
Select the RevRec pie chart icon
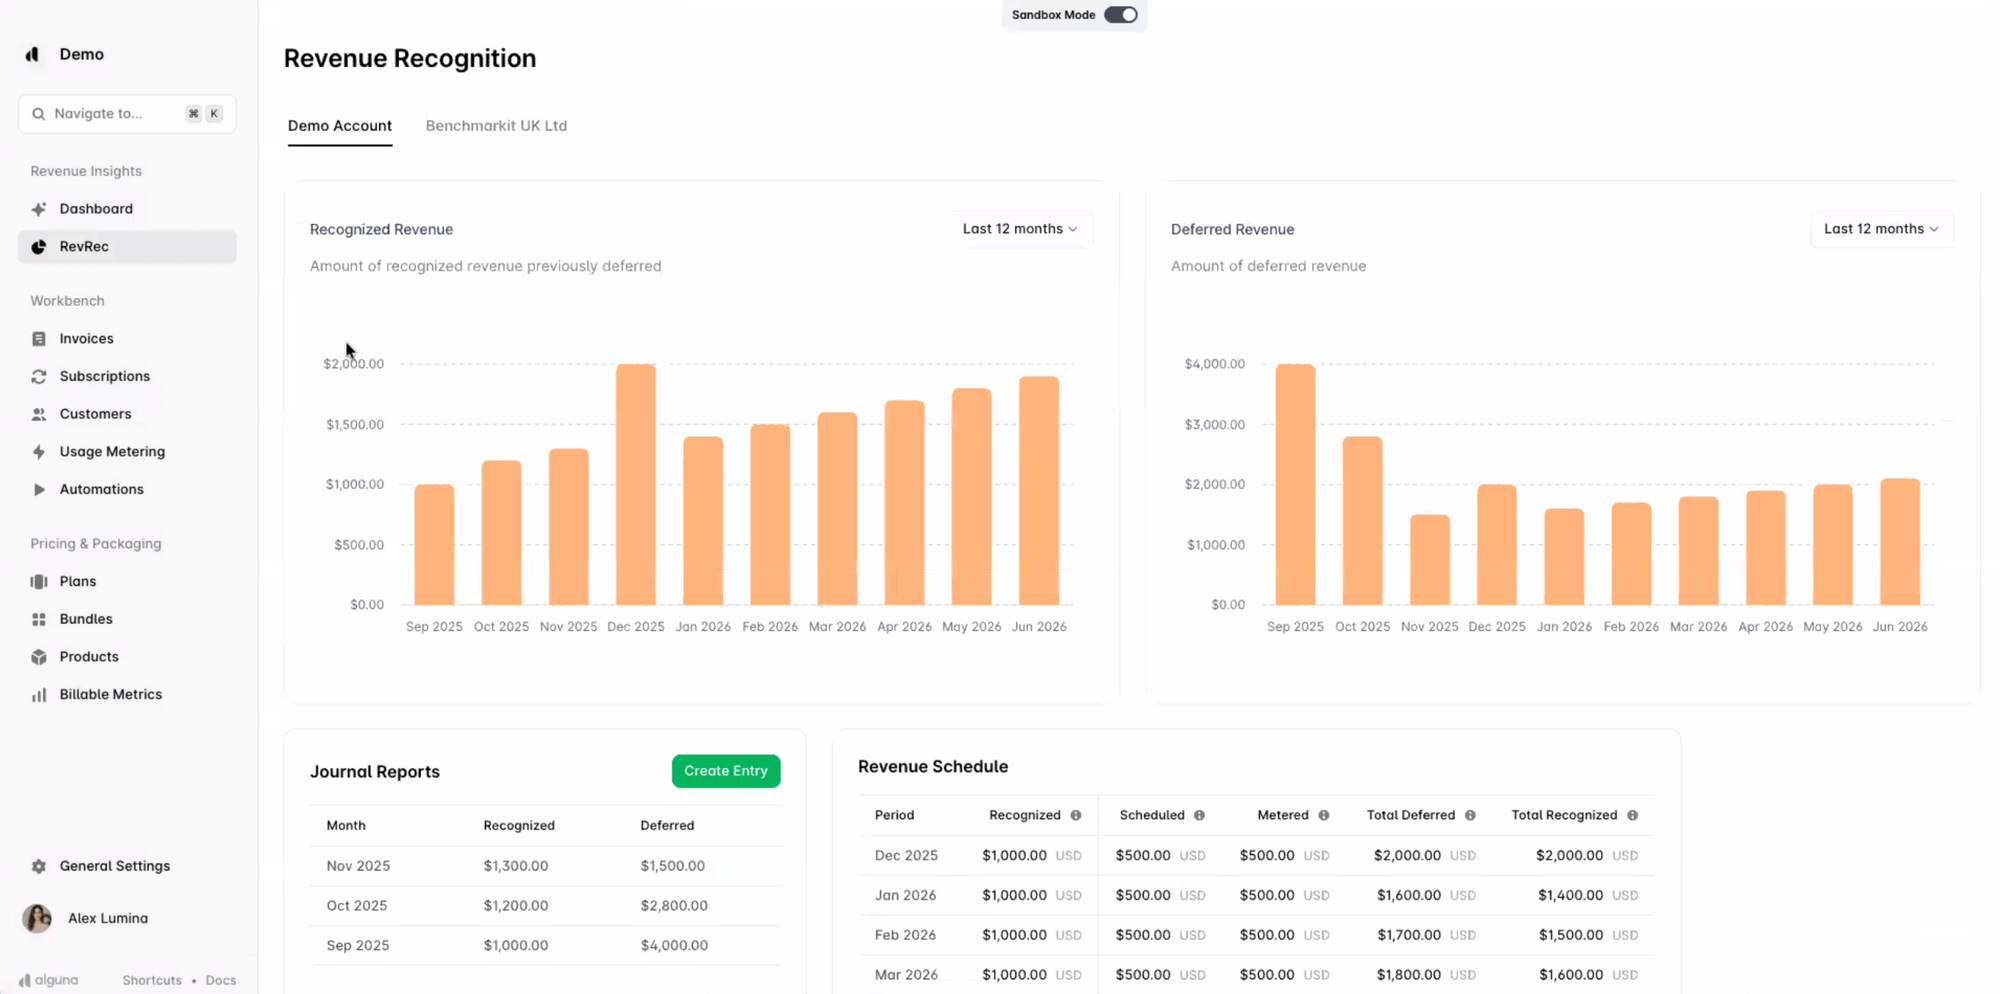pos(39,246)
